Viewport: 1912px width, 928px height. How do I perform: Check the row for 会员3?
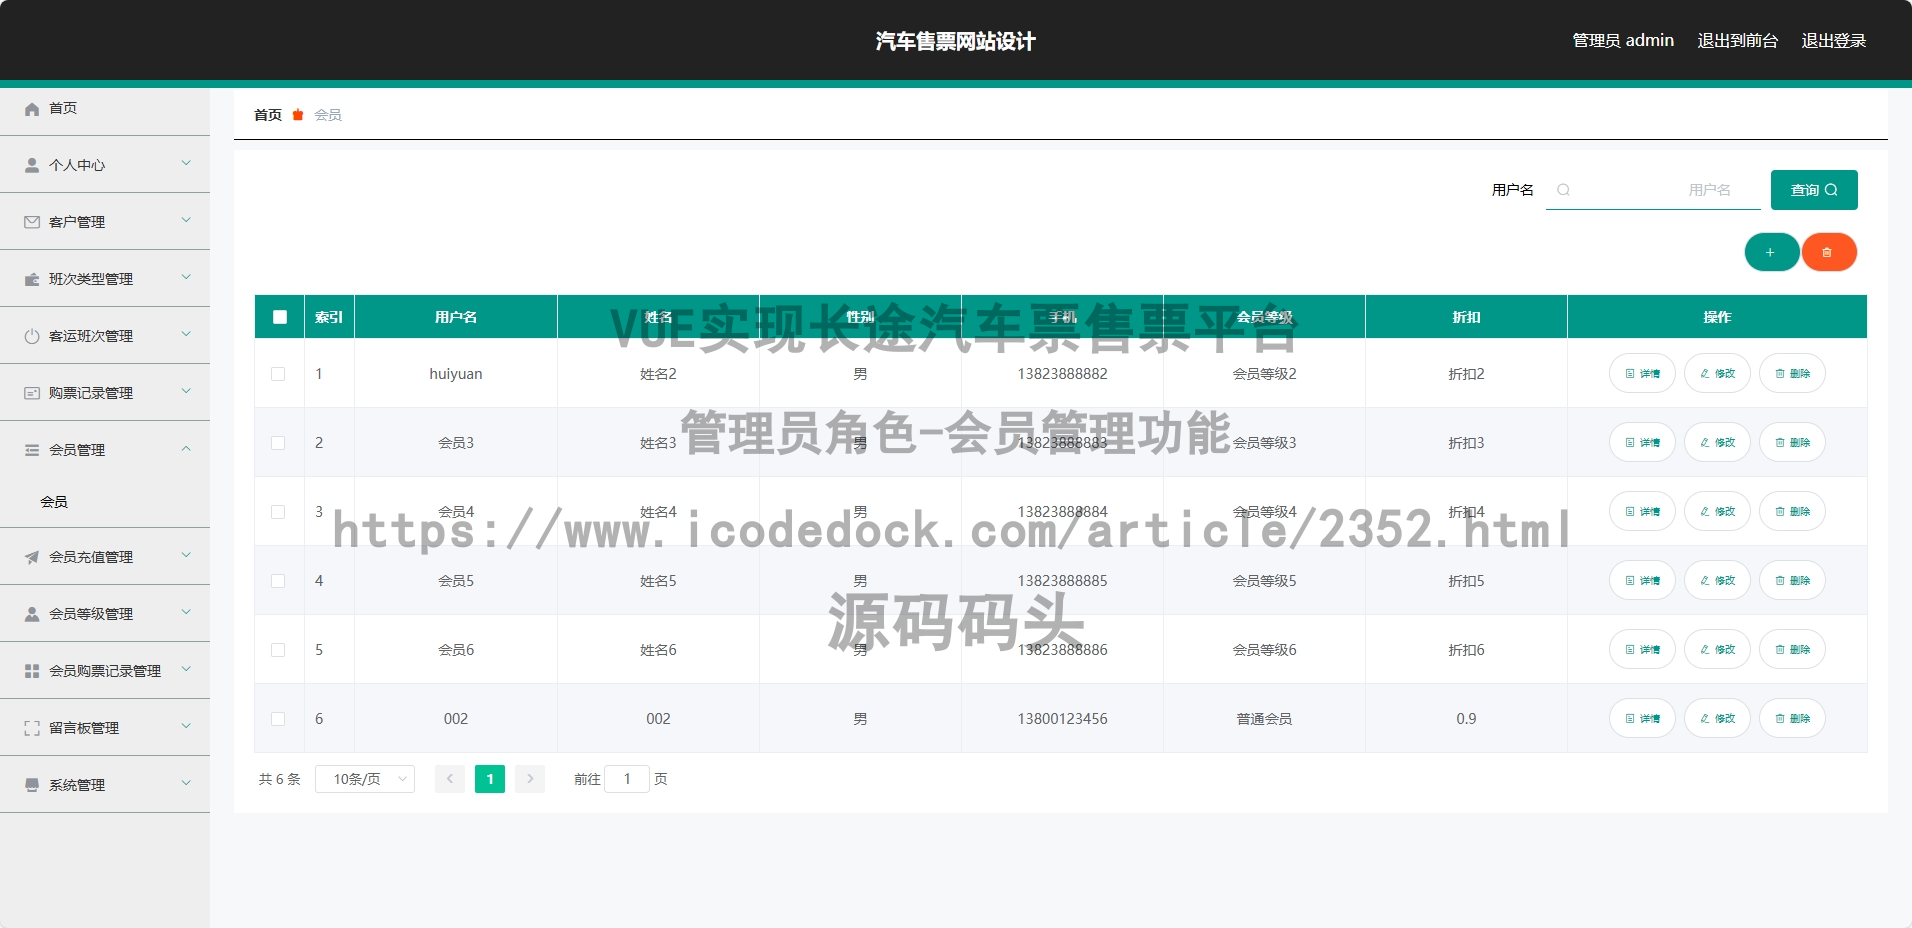[x=278, y=443]
